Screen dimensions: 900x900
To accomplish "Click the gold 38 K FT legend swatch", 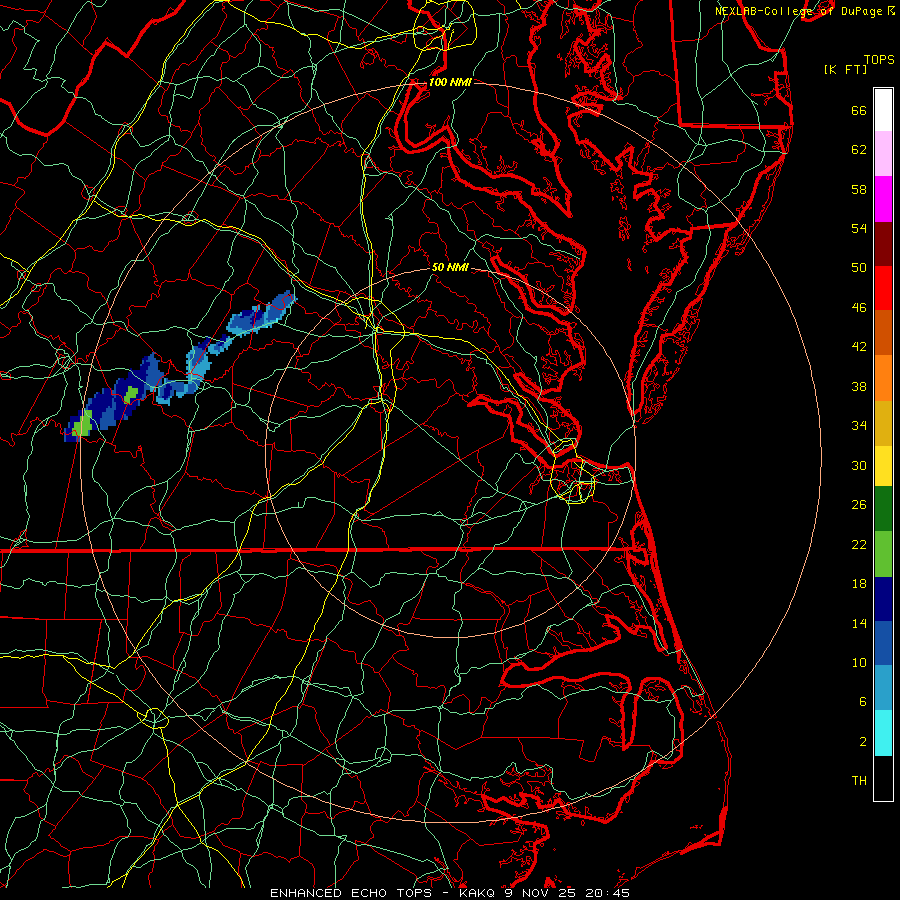I will pyautogui.click(x=883, y=424).
